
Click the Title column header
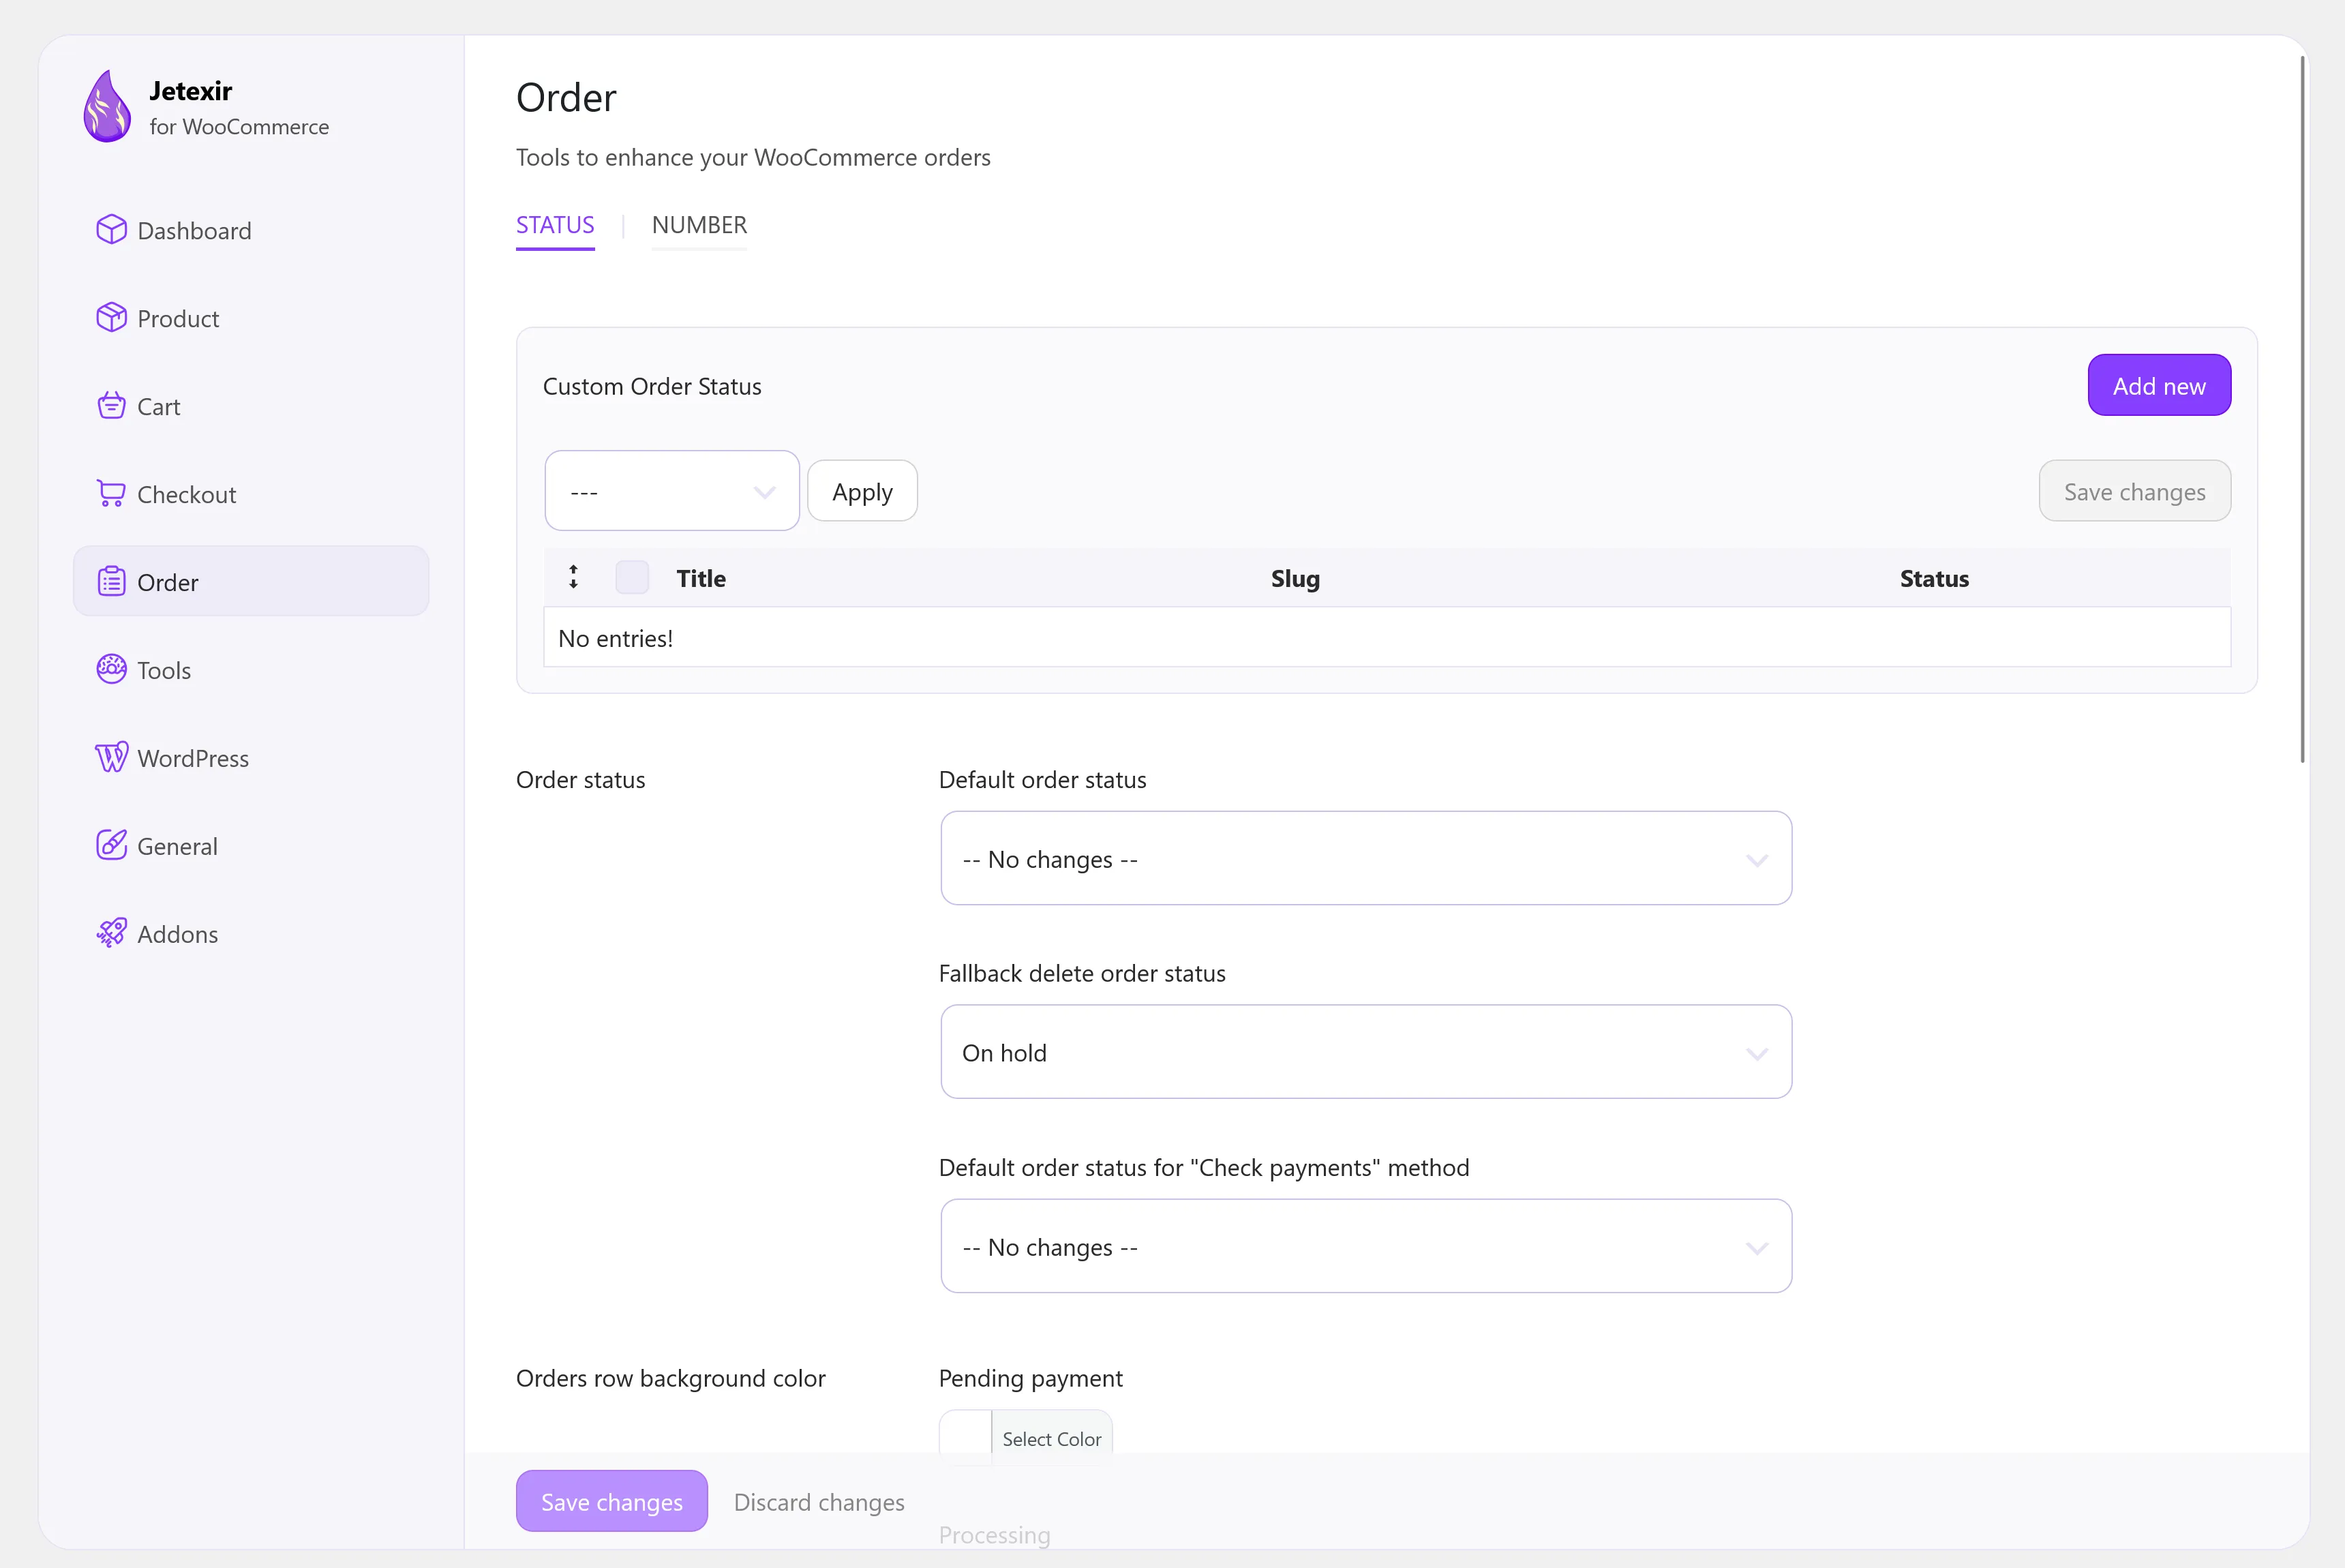tap(701, 578)
